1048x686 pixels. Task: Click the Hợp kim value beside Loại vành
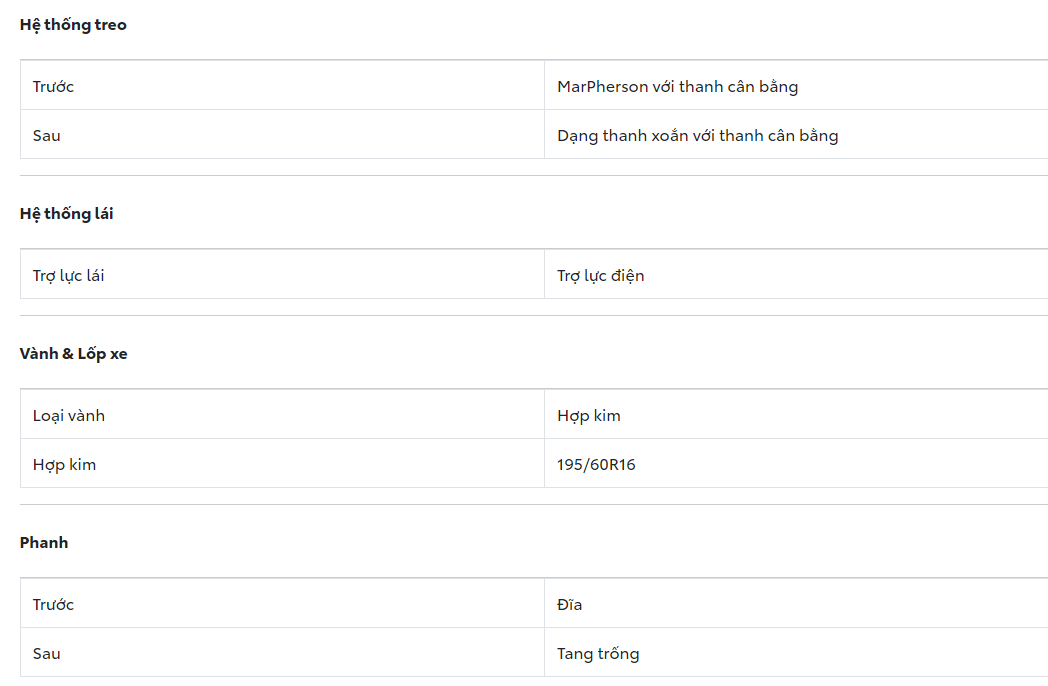coord(588,415)
